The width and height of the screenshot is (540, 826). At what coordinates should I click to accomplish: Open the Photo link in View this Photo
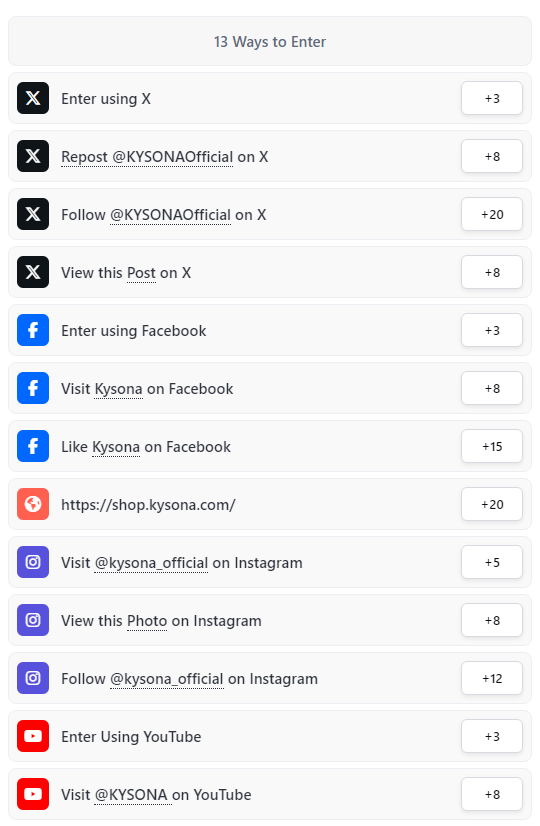tap(147, 621)
